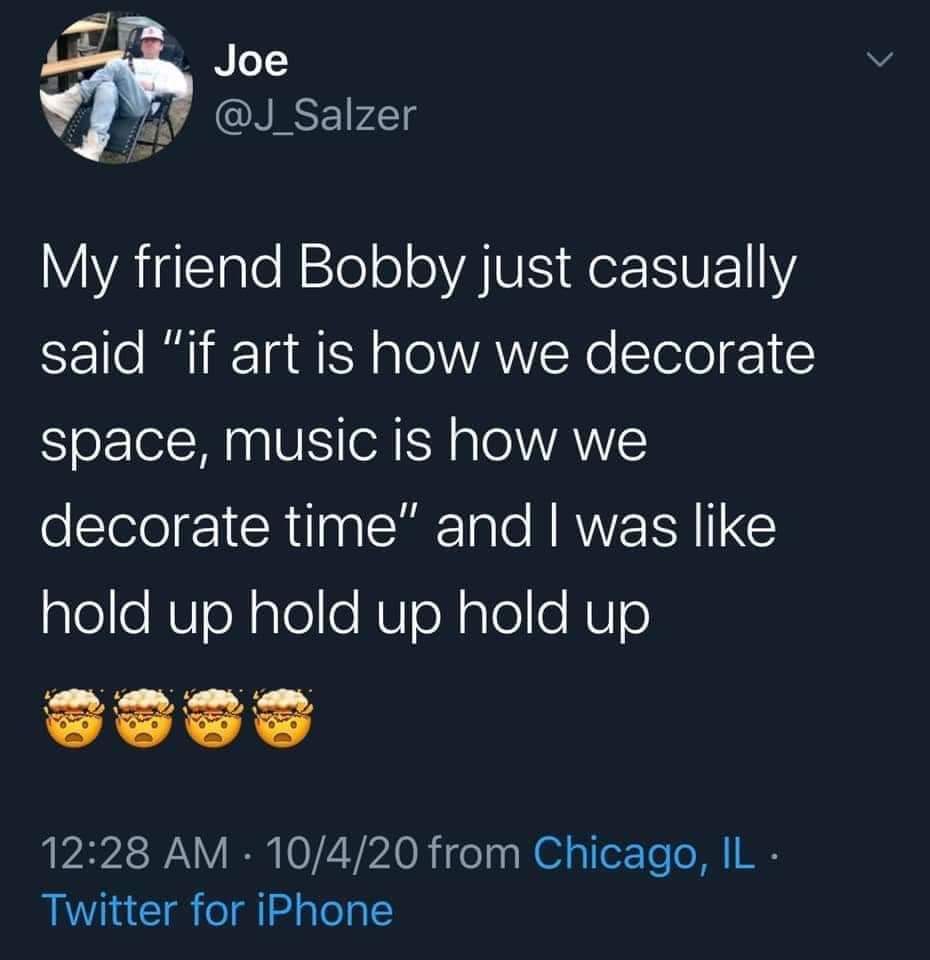
Task: Tap the last exploding head emoji
Action: [x=282, y=718]
